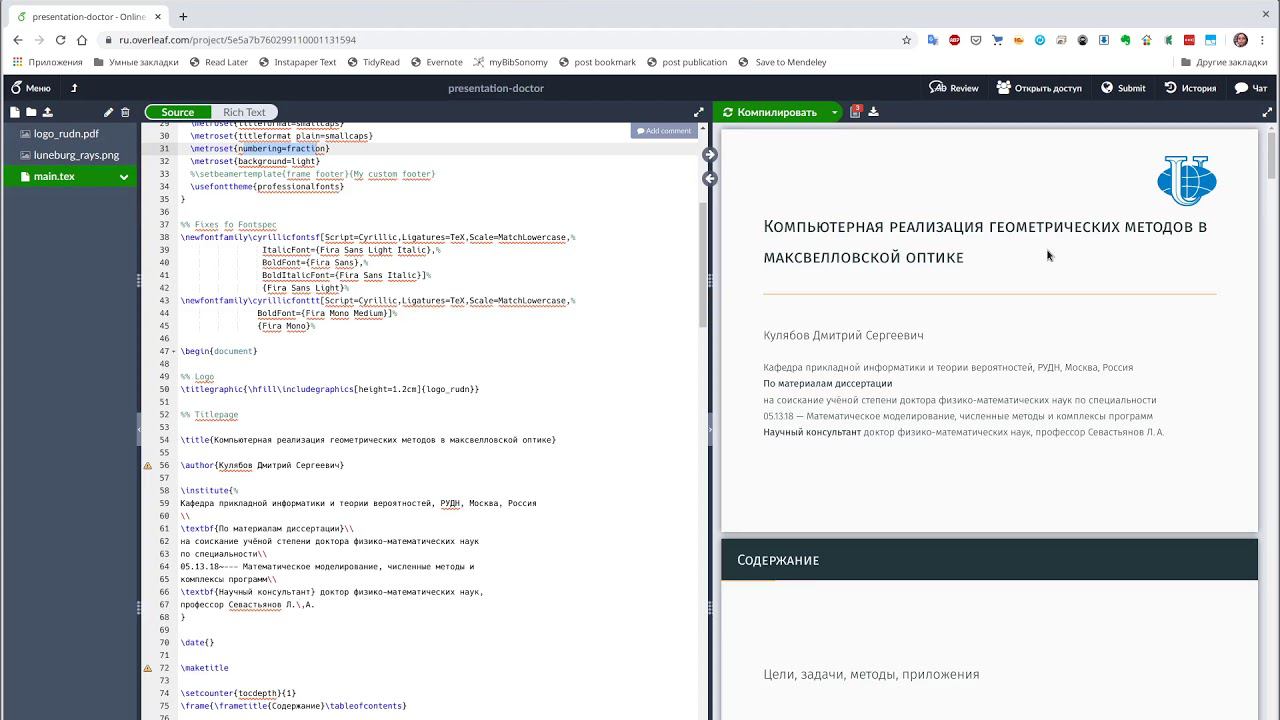This screenshot has height=720, width=1280.
Task: Close the presentation-doctor tab
Action: [160, 17]
